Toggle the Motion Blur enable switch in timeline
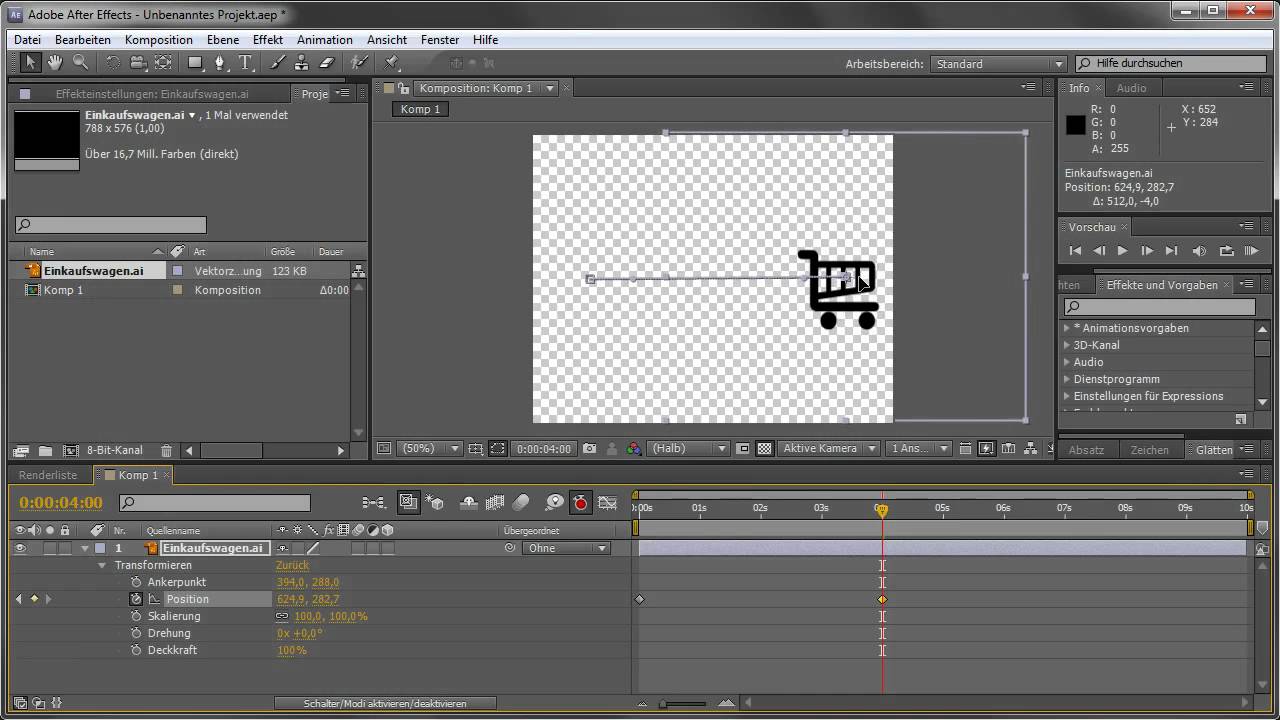The image size is (1280, 720). [x=521, y=502]
